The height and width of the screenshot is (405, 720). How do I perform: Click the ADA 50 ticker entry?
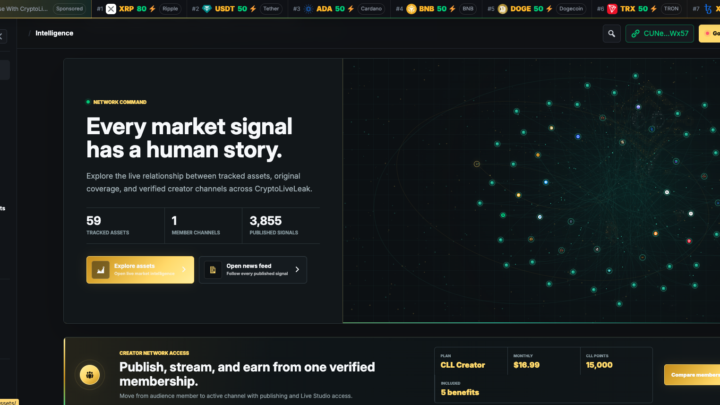point(339,9)
